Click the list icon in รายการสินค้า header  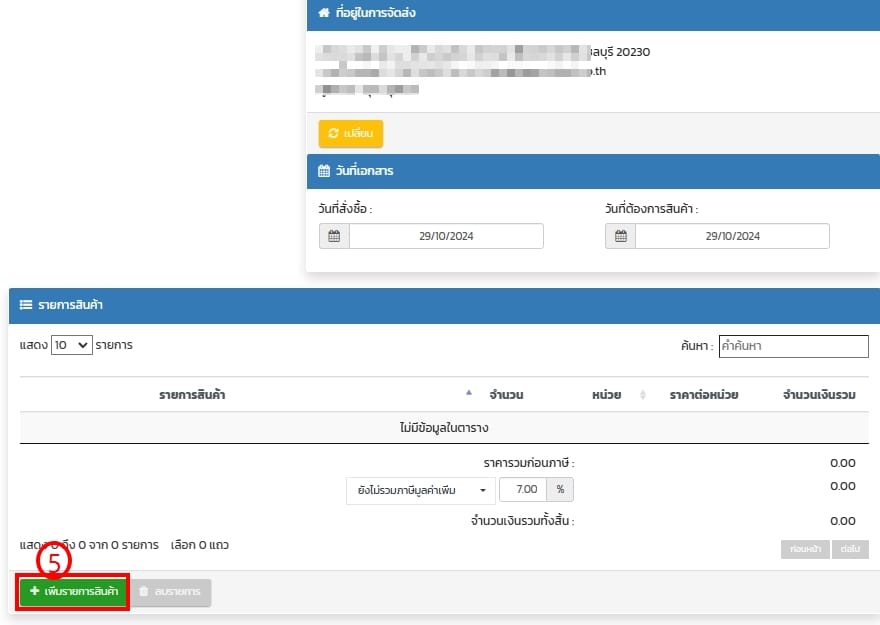click(x=26, y=305)
